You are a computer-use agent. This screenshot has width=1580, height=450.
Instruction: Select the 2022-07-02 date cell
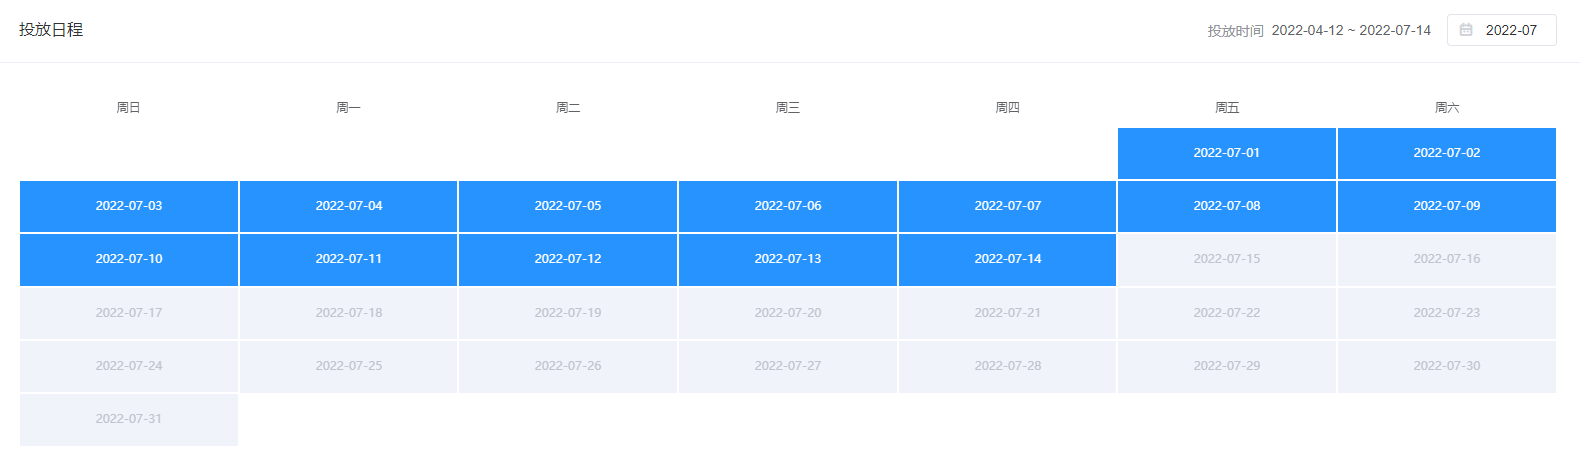tap(1447, 153)
